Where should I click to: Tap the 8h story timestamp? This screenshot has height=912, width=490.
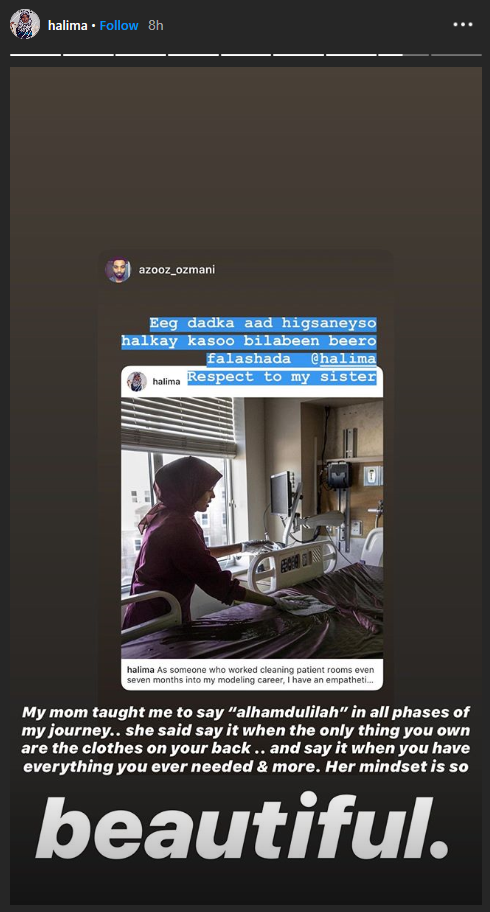155,26
